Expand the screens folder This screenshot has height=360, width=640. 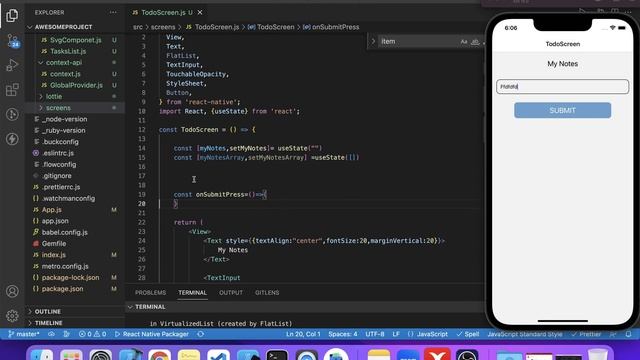coord(58,108)
